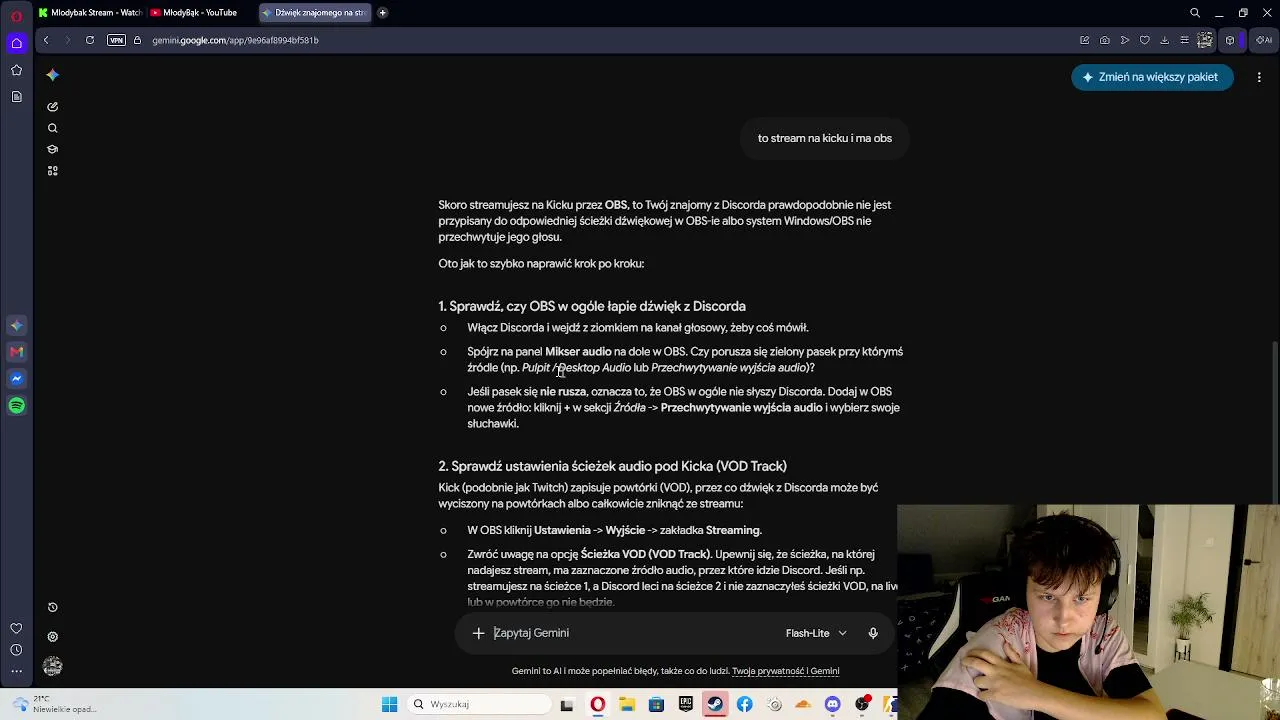The width and height of the screenshot is (1280, 720).
Task: Open Gmail from Opera sidebar
Action: tap(16, 352)
